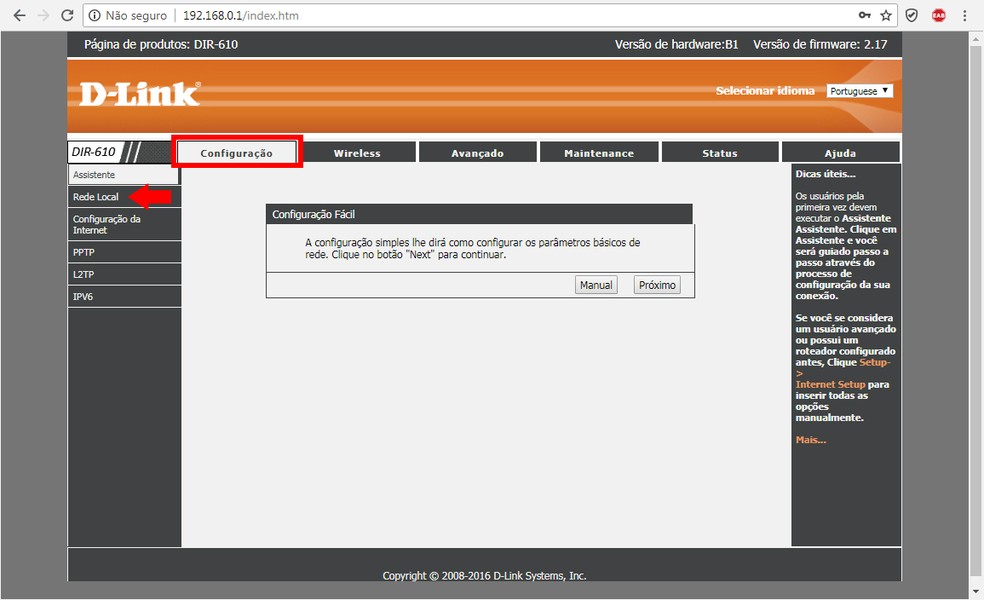Select the Status tab
The image size is (984, 600).
(719, 152)
